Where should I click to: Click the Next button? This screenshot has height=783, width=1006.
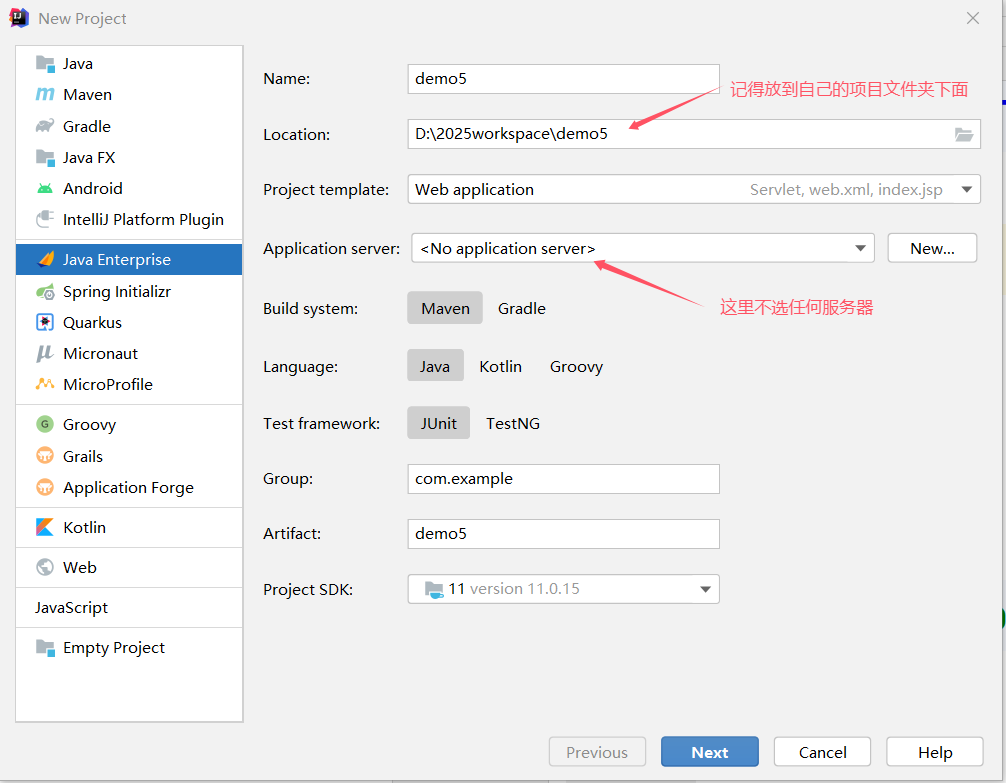(710, 752)
